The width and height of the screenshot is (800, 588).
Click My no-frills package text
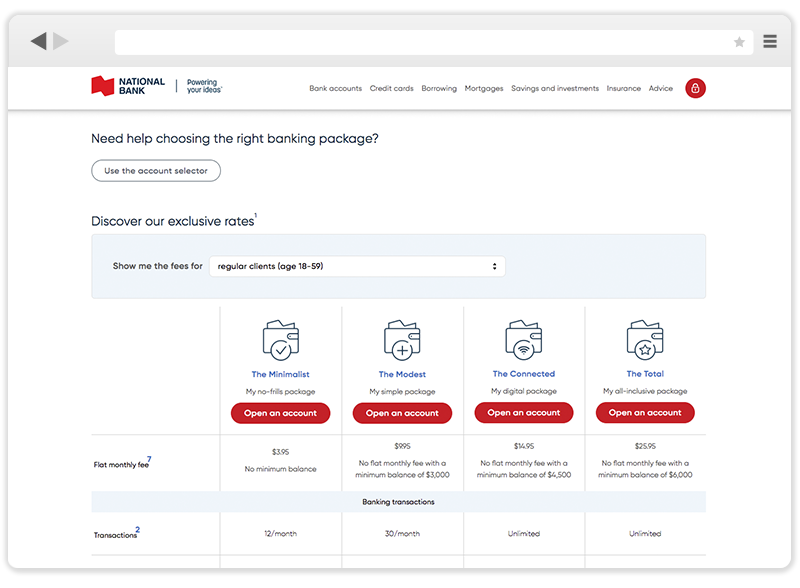pyautogui.click(x=281, y=391)
